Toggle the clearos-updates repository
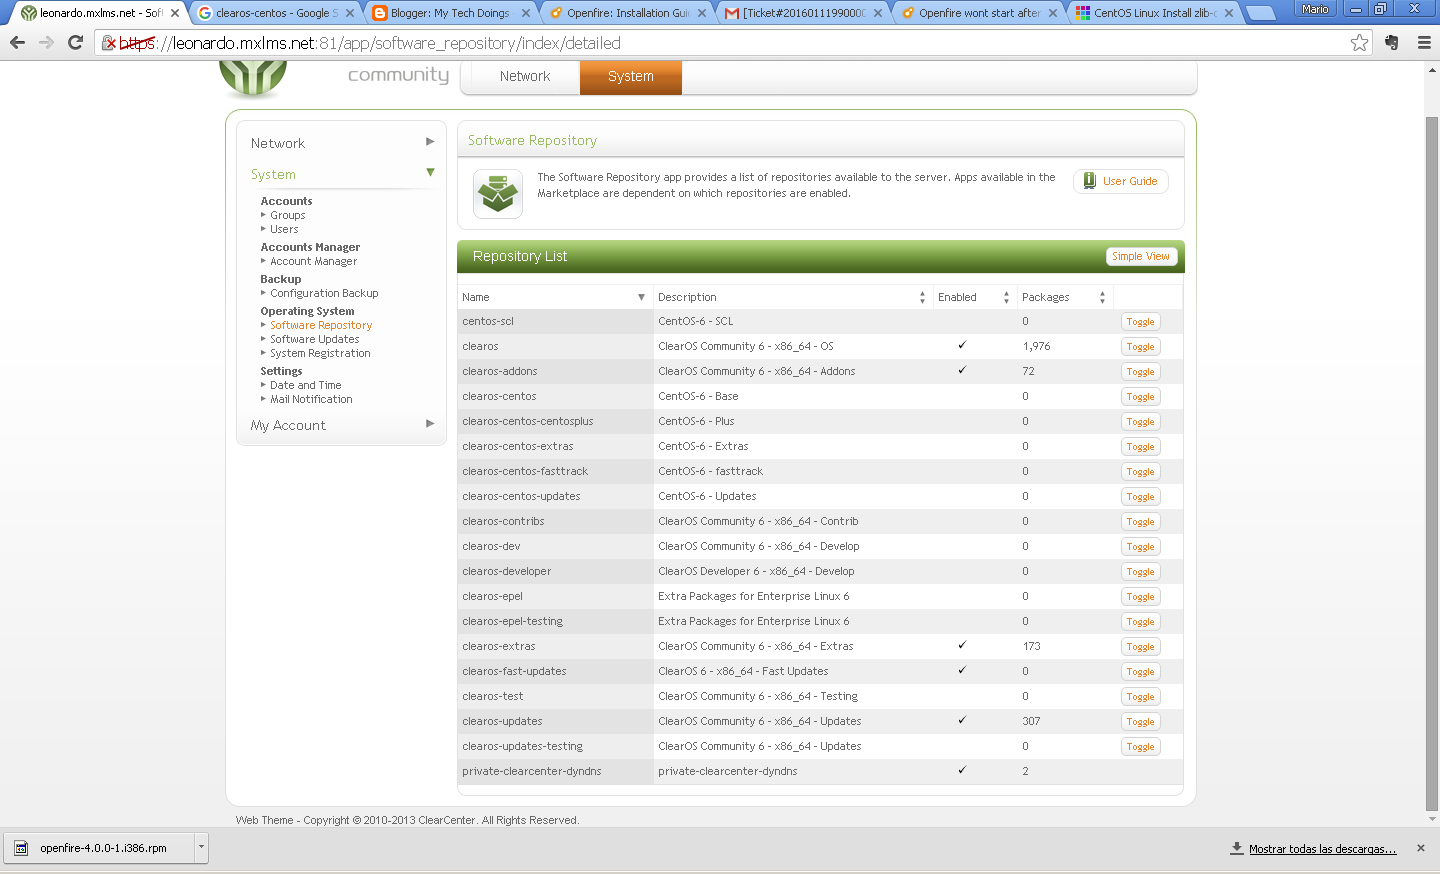The width and height of the screenshot is (1440, 874). click(1140, 722)
